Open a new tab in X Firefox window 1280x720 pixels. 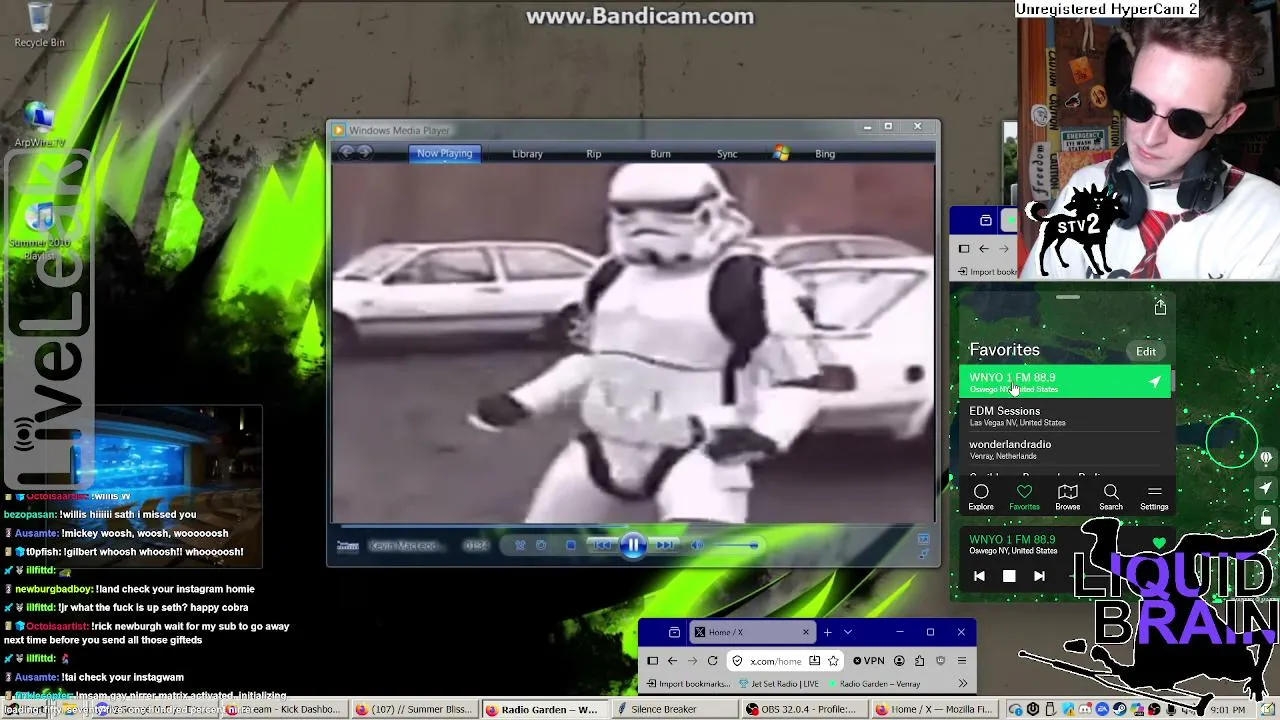tap(827, 632)
